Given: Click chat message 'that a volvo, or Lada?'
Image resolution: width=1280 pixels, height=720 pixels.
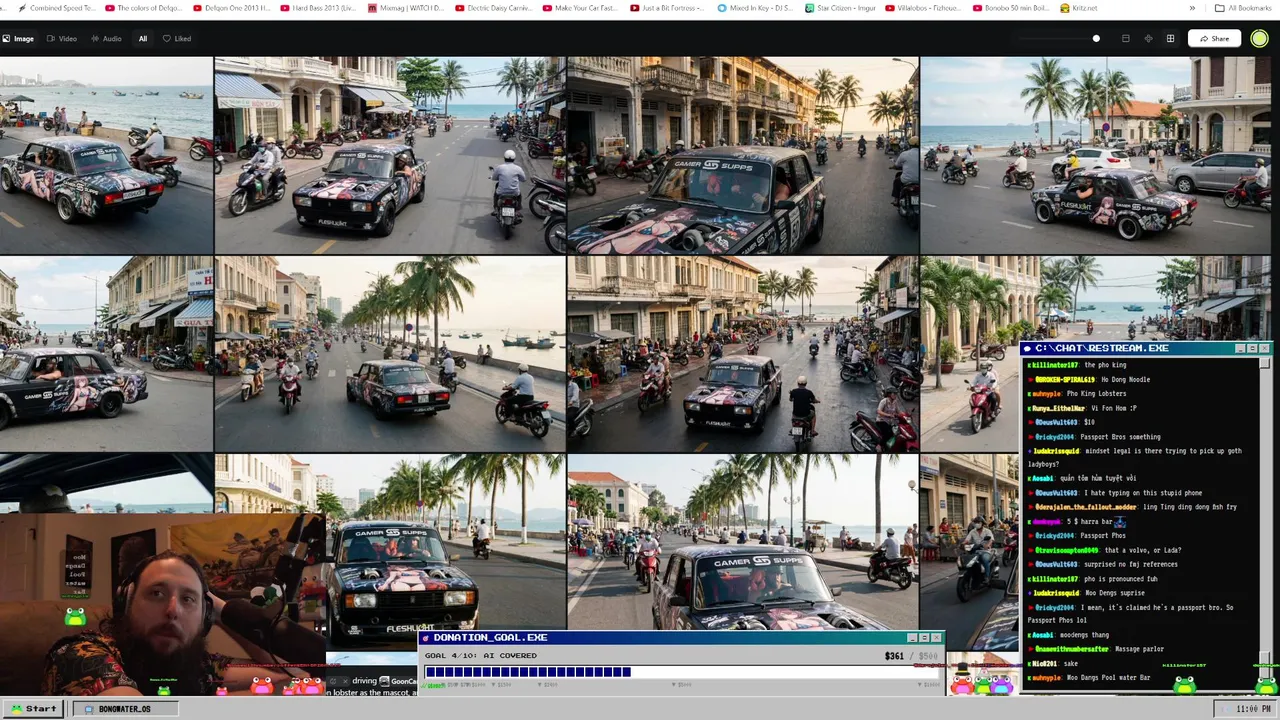Looking at the screenshot, I should click(1142, 550).
